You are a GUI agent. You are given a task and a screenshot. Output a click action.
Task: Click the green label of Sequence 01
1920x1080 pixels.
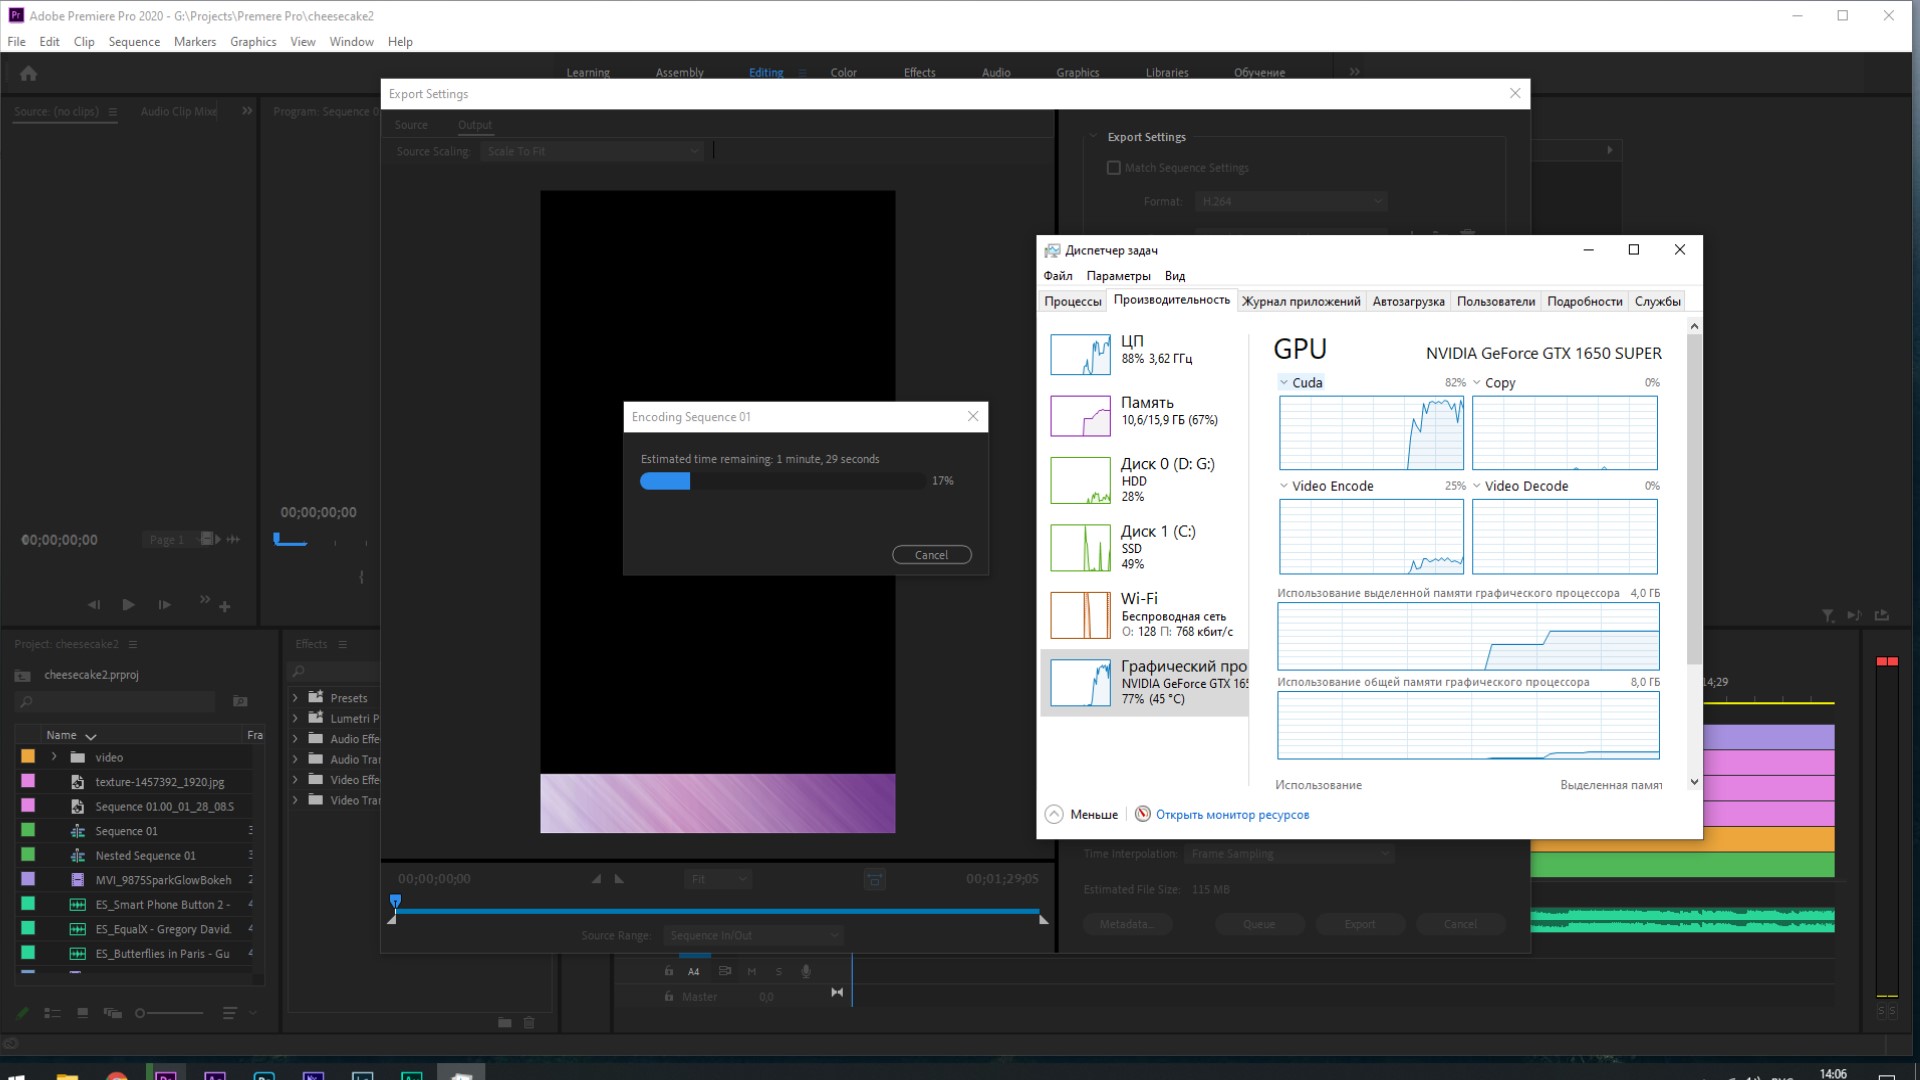pos(28,830)
